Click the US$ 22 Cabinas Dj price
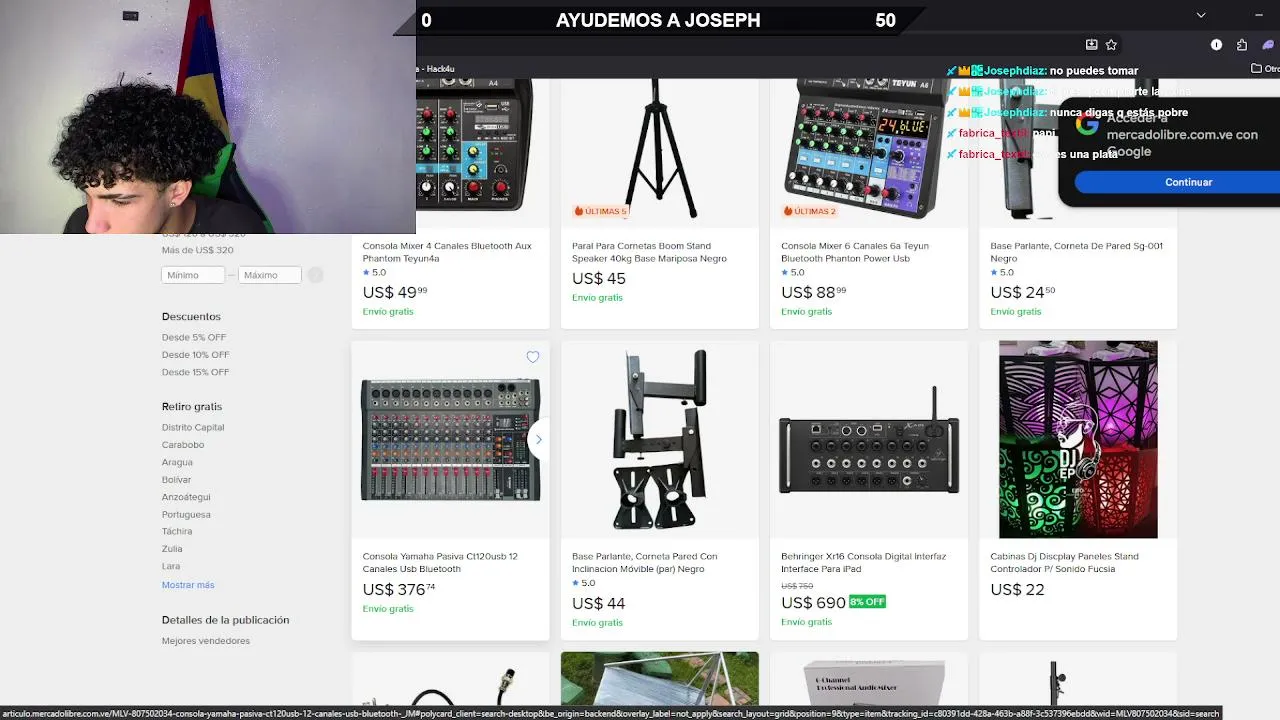Screen dimensions: 1280x720 1017,589
